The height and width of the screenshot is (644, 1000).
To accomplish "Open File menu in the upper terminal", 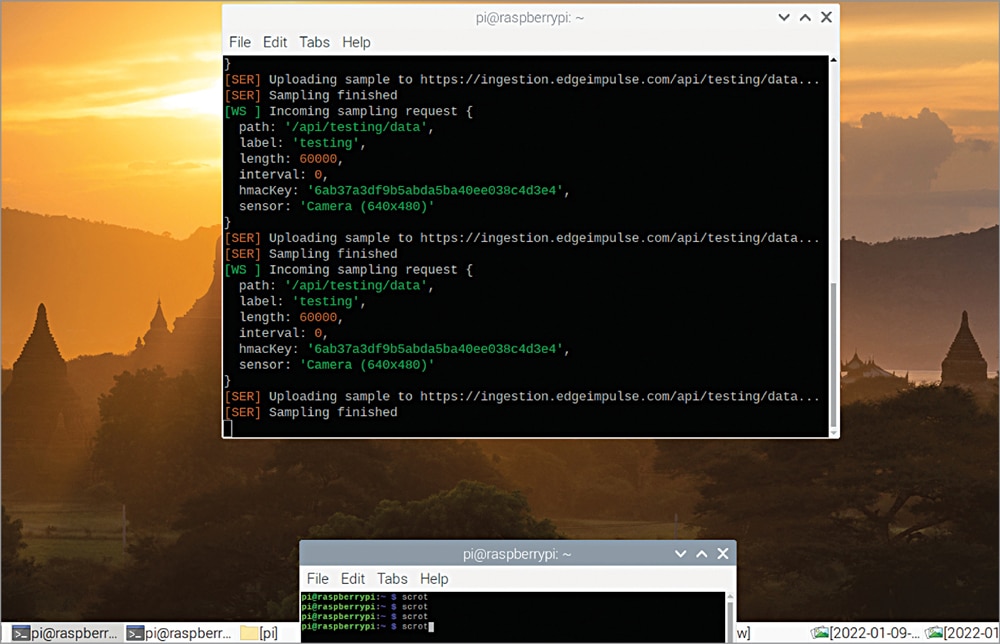I will pyautogui.click(x=240, y=42).
